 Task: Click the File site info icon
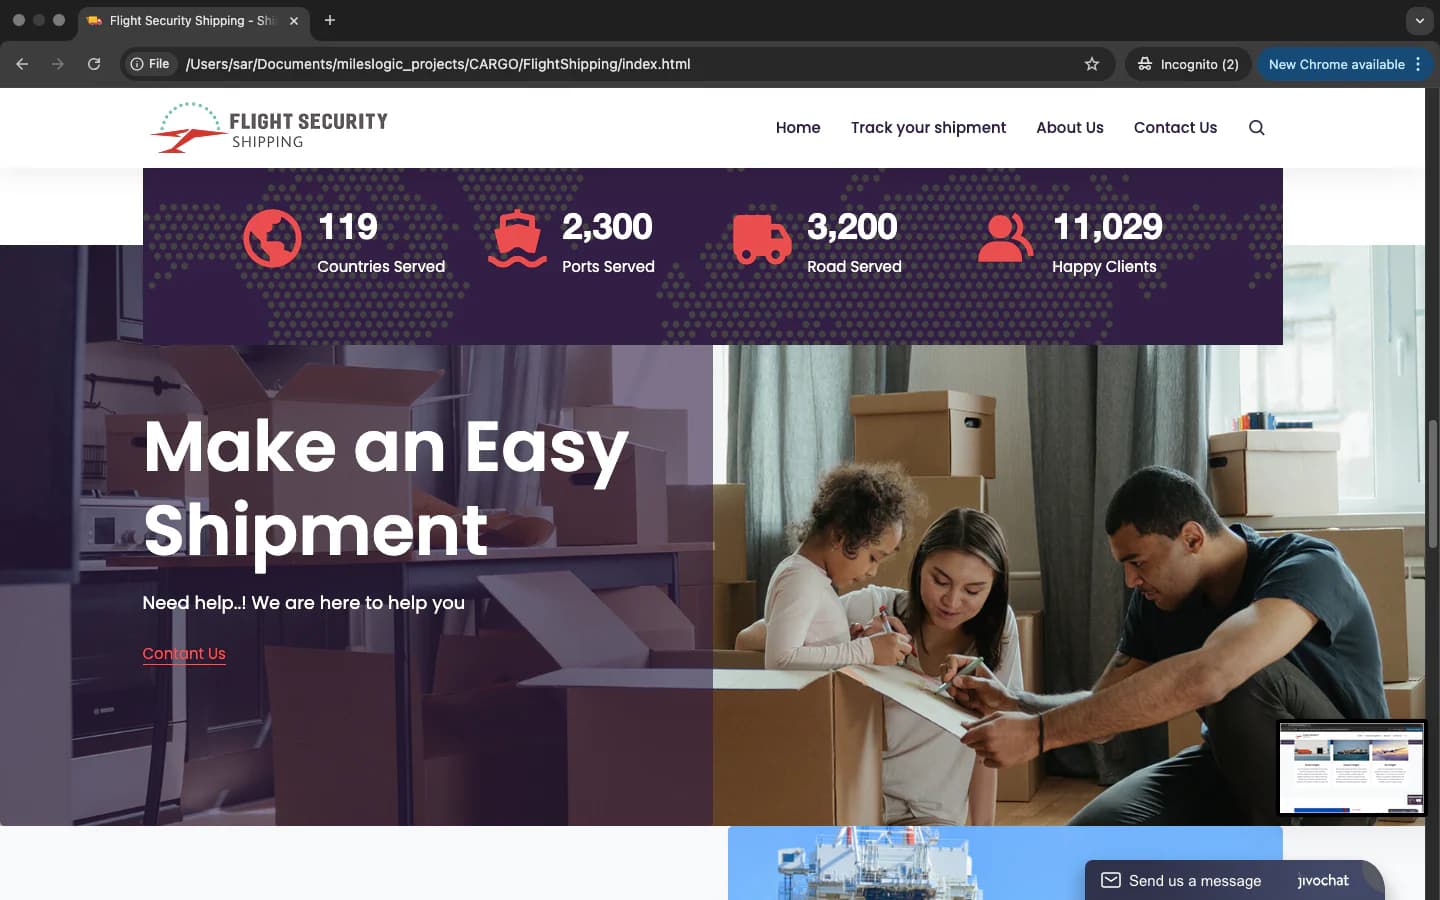coord(150,64)
